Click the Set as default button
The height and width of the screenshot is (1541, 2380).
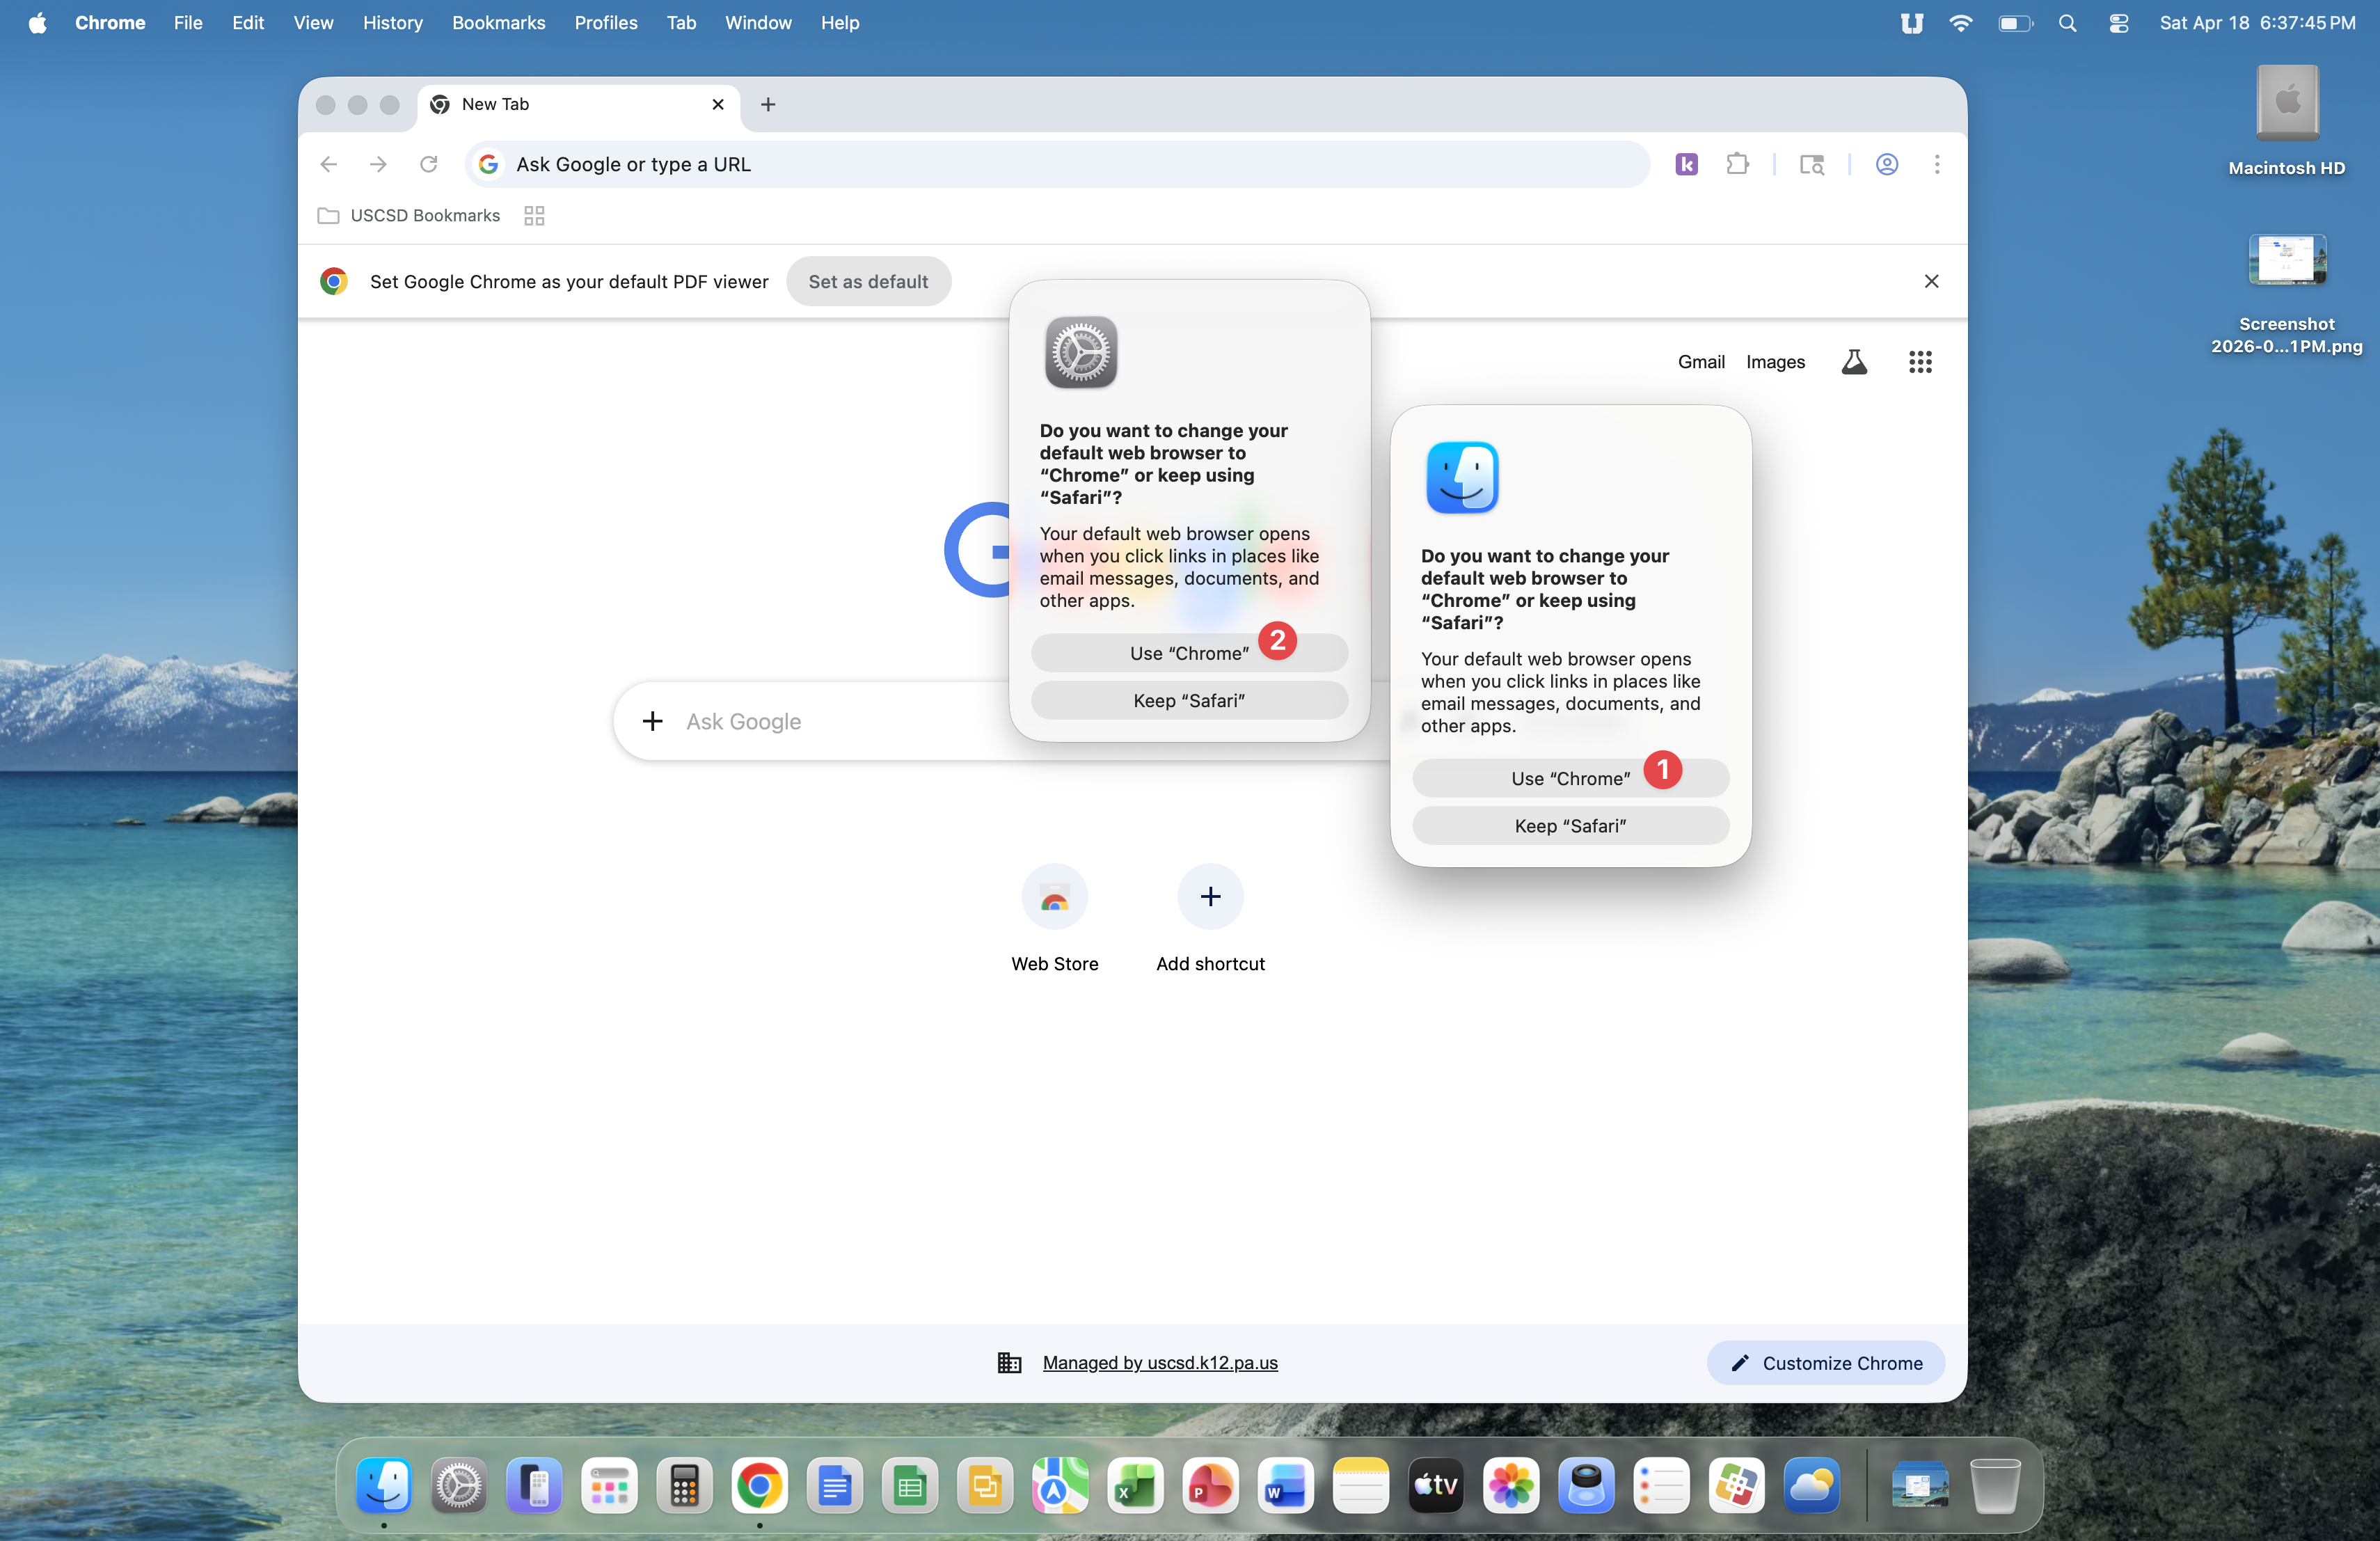[868, 282]
